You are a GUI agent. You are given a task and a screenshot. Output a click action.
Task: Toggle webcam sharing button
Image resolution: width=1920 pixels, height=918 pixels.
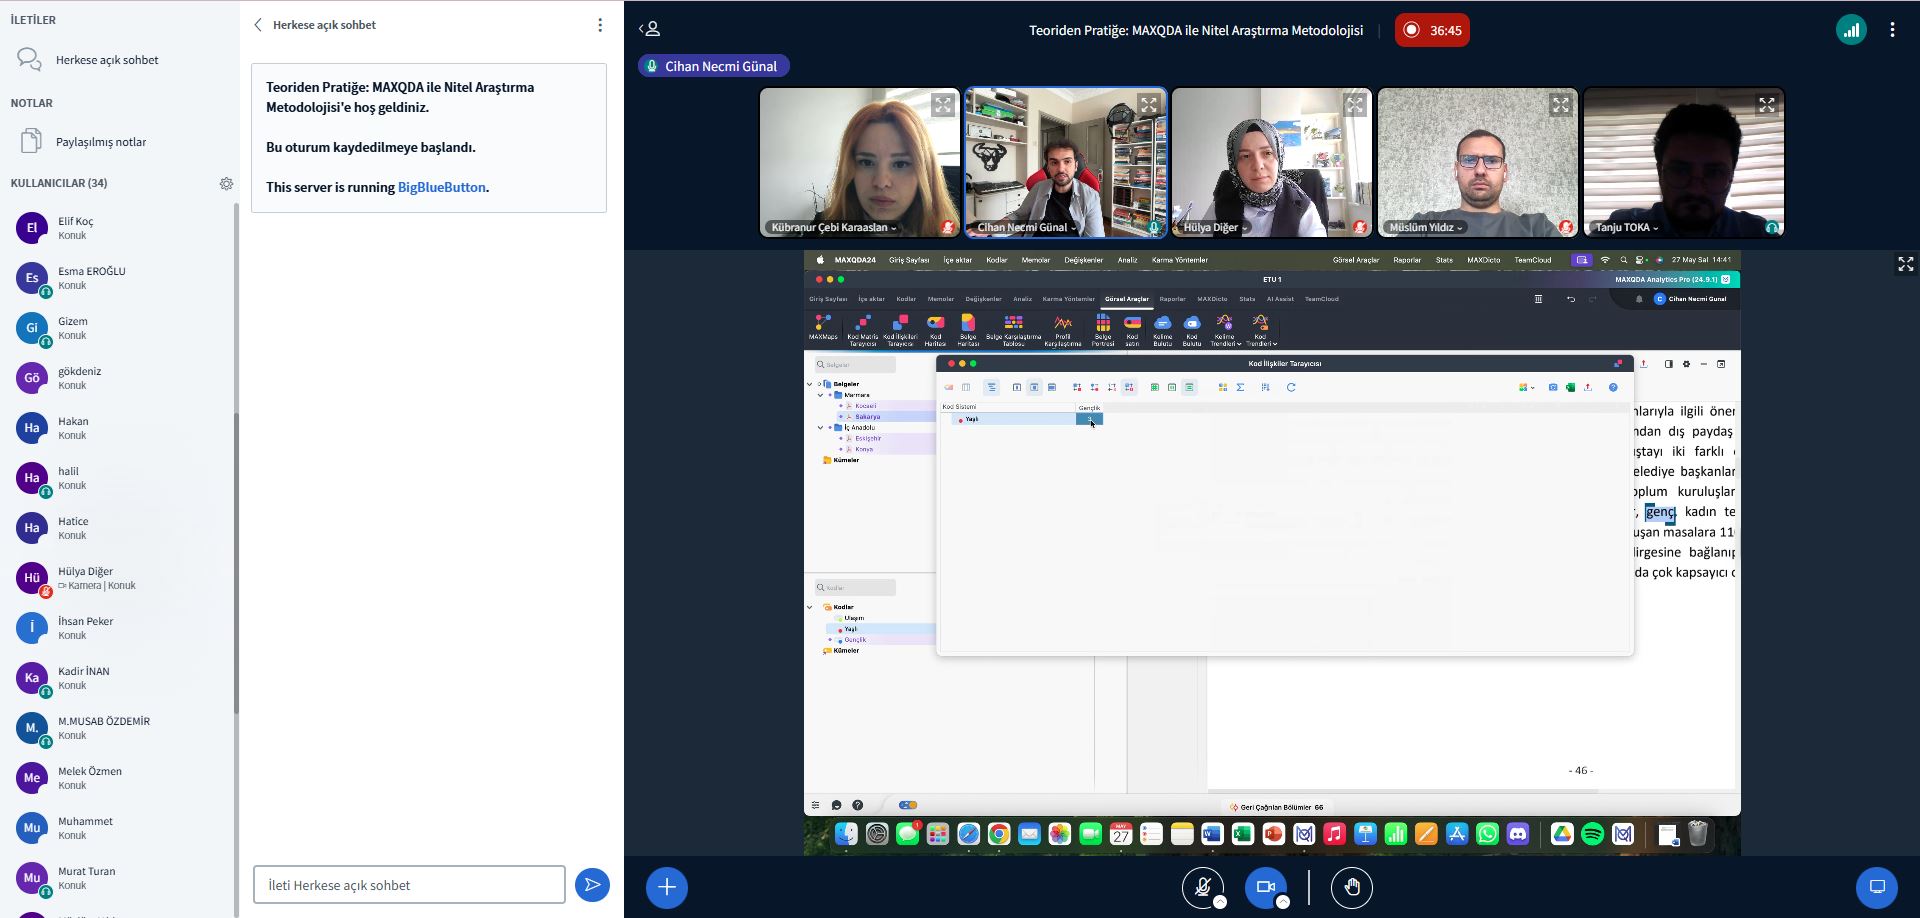1265,887
